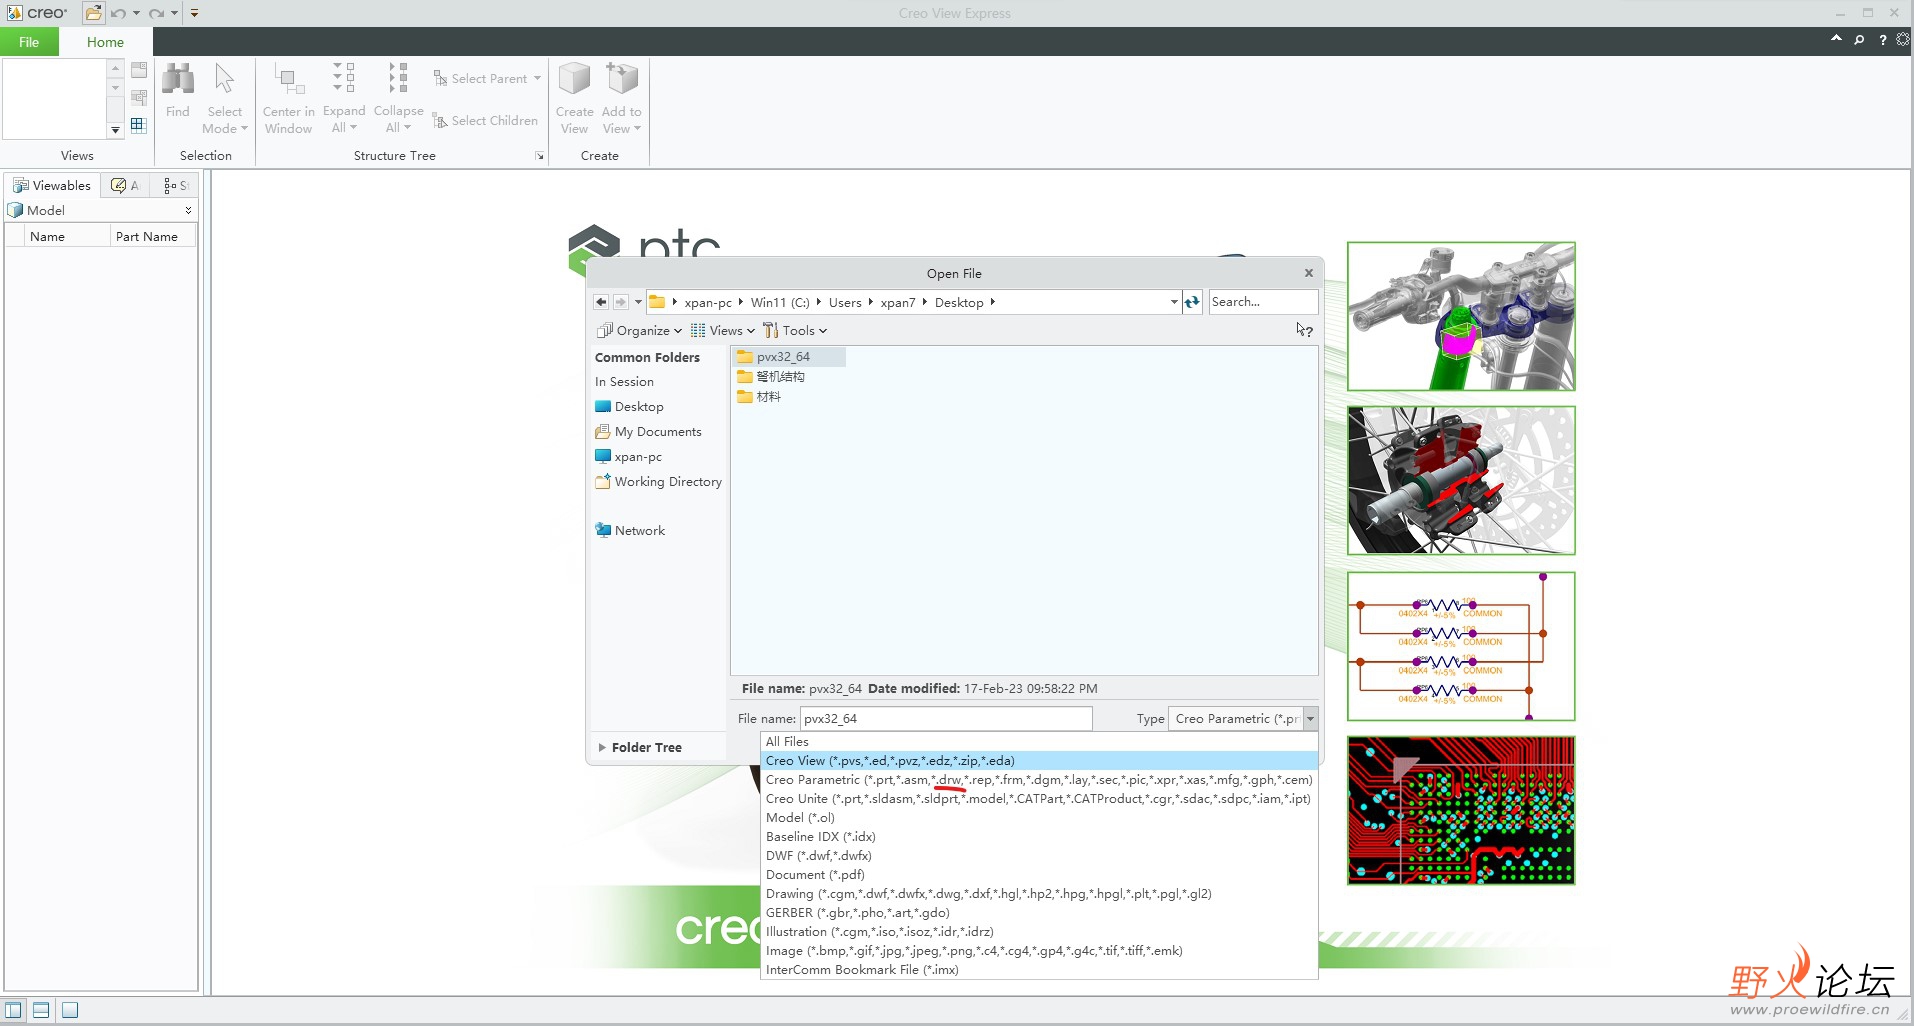Select Desktop in Common Folders
Screen dimensions: 1914x1026
(629, 407)
